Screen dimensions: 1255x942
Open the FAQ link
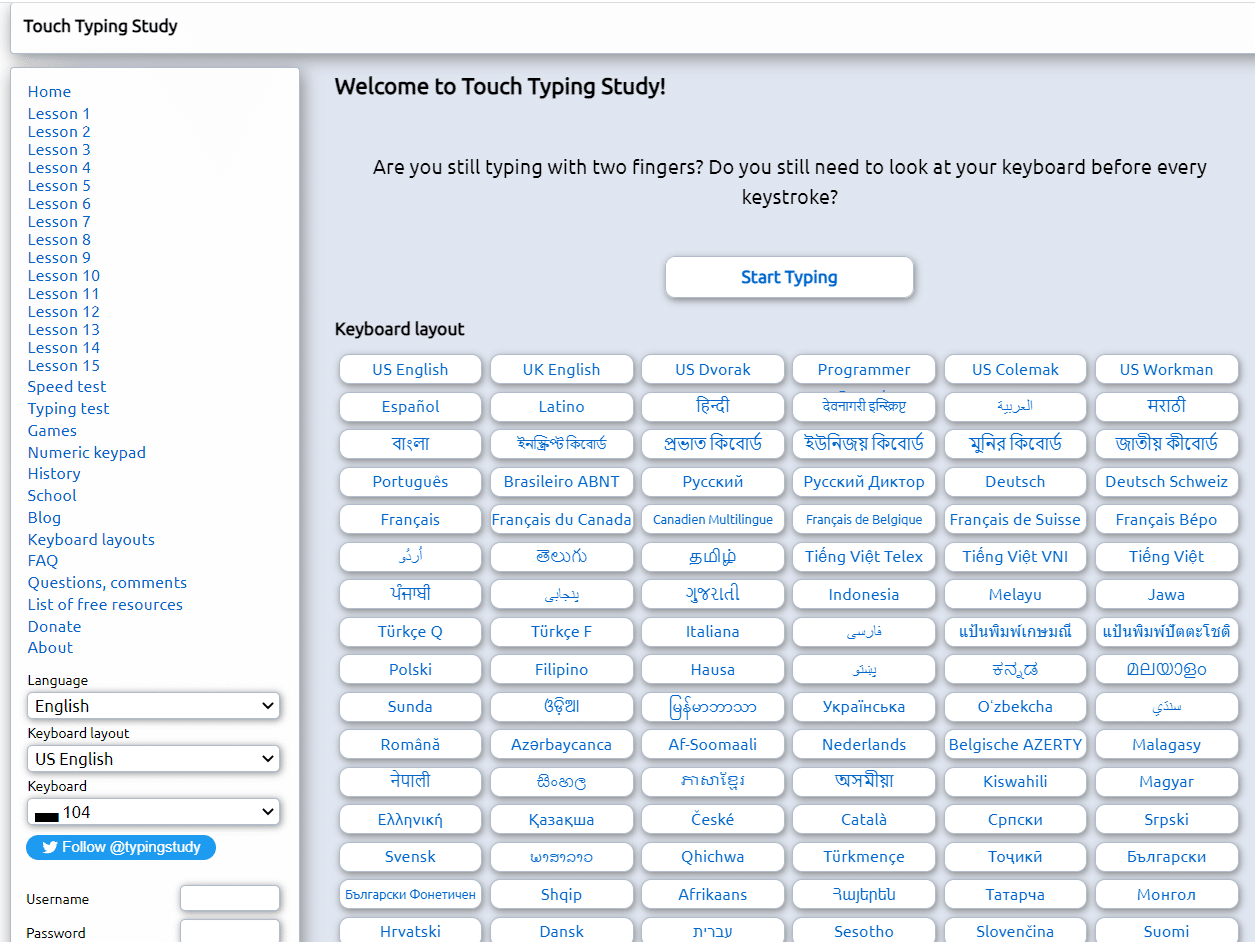pos(43,561)
